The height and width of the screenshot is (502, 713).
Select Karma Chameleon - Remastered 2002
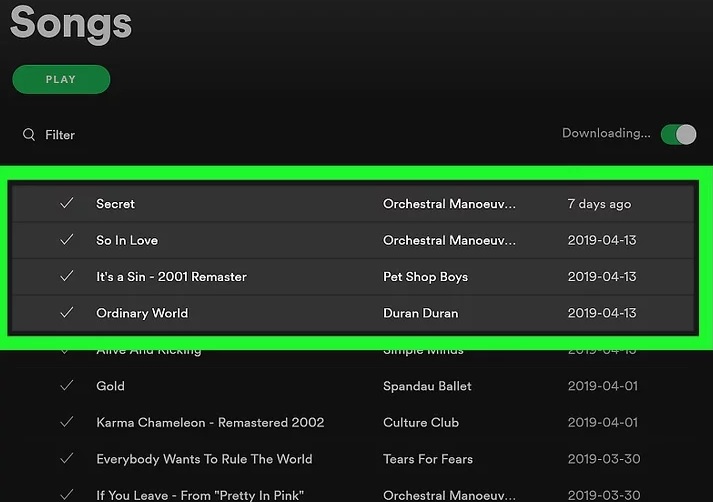click(x=210, y=422)
